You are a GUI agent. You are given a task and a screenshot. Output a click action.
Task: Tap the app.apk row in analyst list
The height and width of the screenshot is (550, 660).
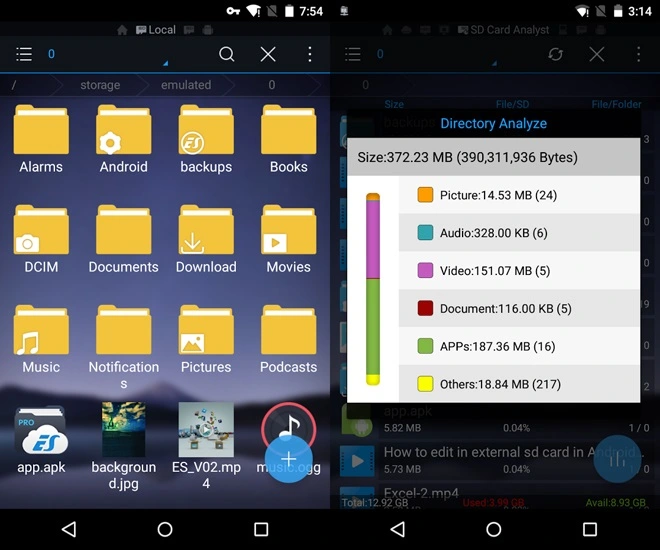click(x=495, y=419)
